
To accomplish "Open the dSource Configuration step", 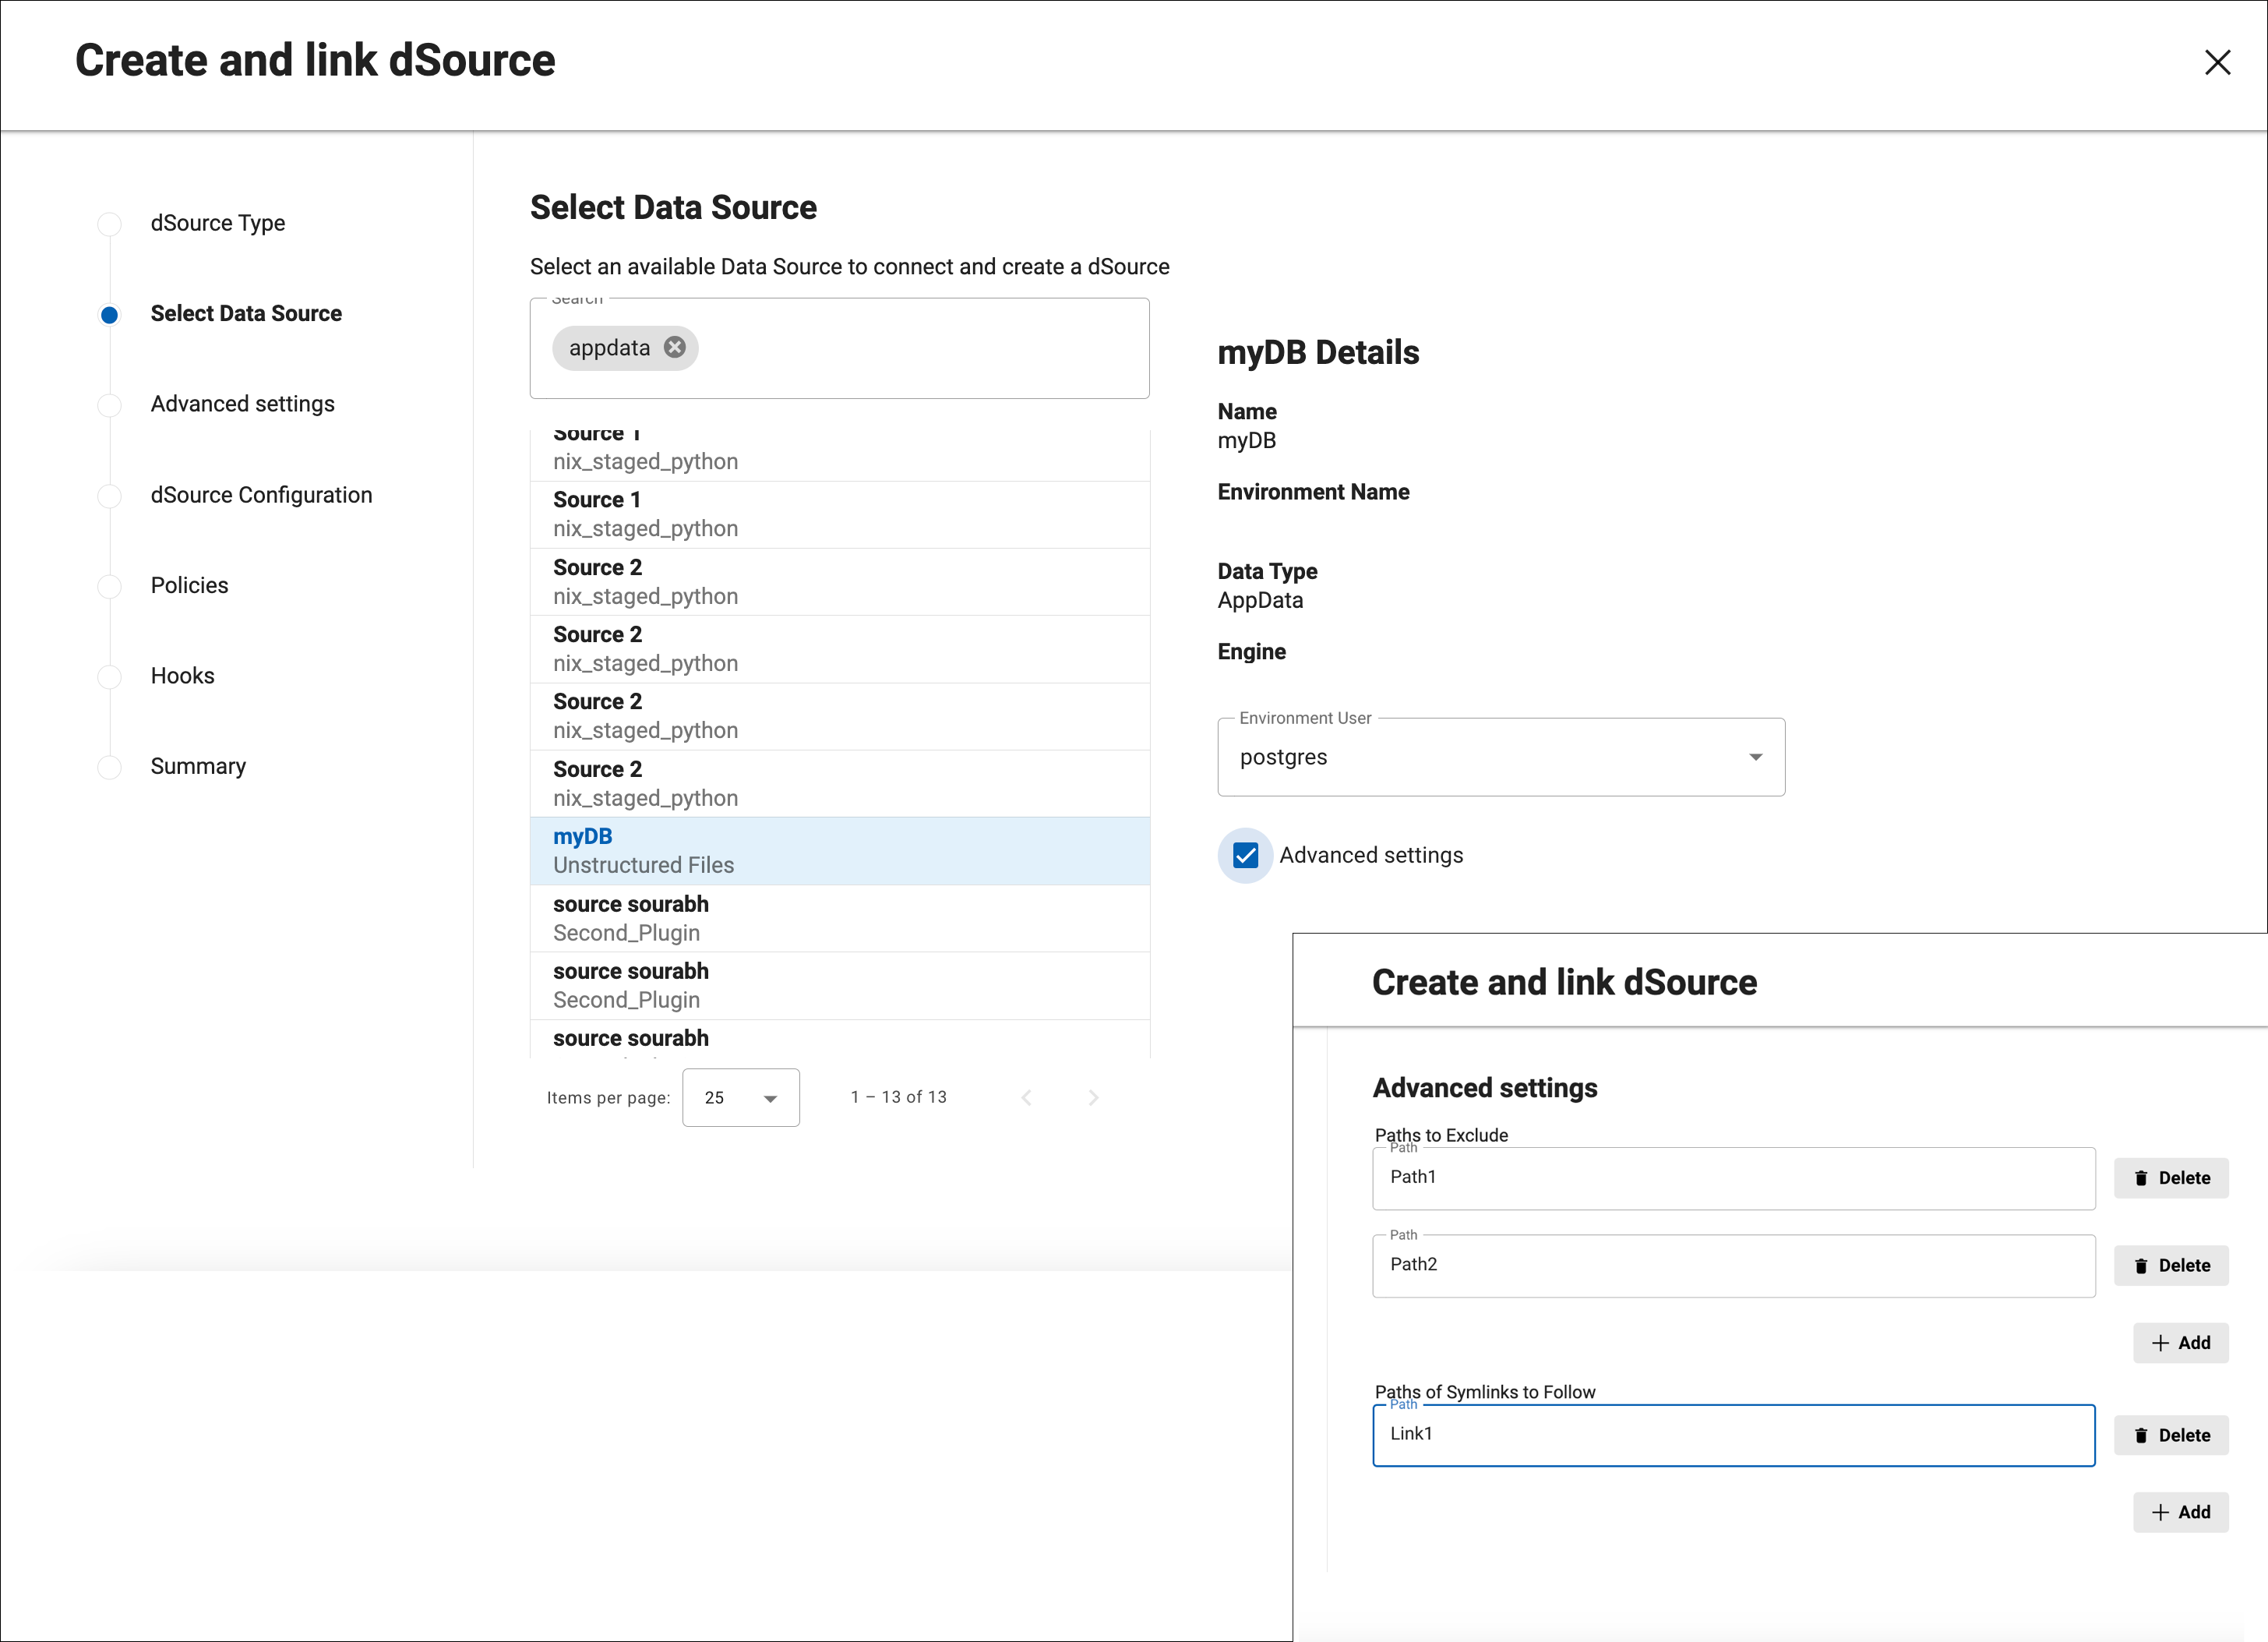I will (x=261, y=495).
